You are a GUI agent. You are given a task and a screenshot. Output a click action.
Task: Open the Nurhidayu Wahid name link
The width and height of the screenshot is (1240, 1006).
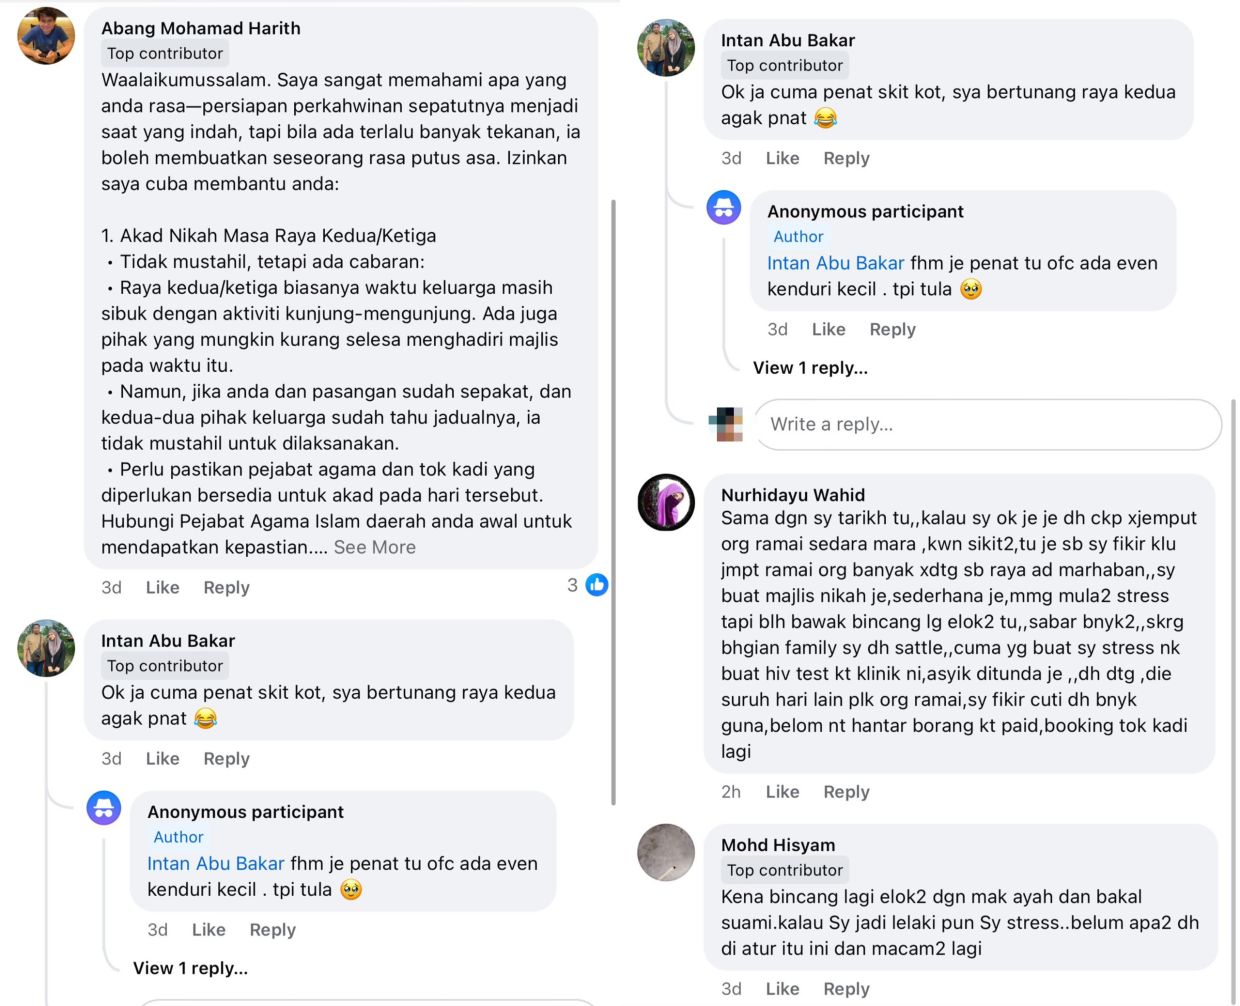click(x=793, y=494)
